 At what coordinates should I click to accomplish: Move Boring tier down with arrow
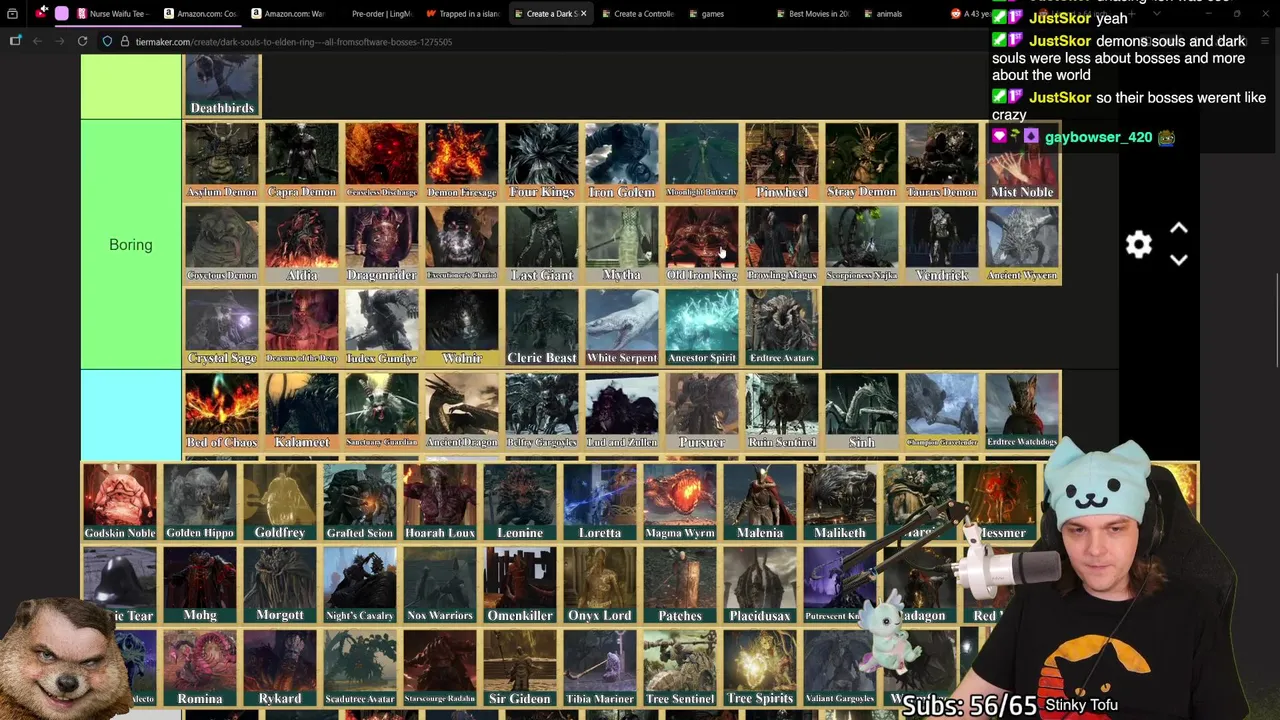(1179, 260)
